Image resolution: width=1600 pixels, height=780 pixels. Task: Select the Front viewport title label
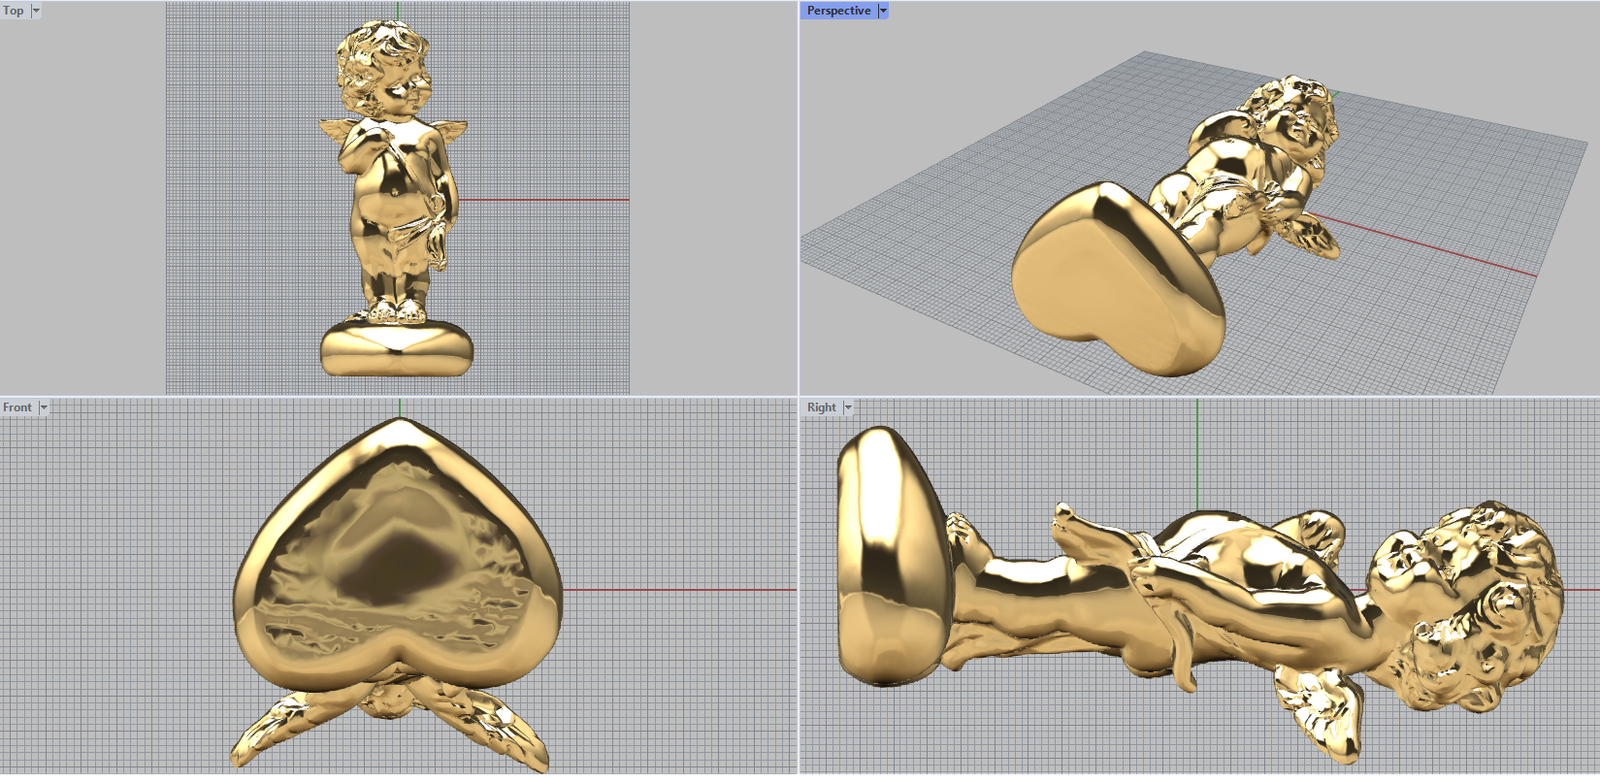click(17, 408)
